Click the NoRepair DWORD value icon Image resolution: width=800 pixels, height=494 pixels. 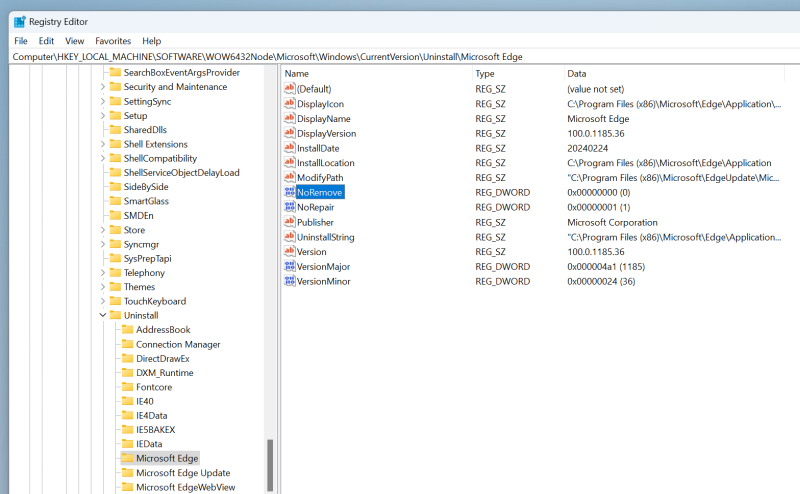289,207
